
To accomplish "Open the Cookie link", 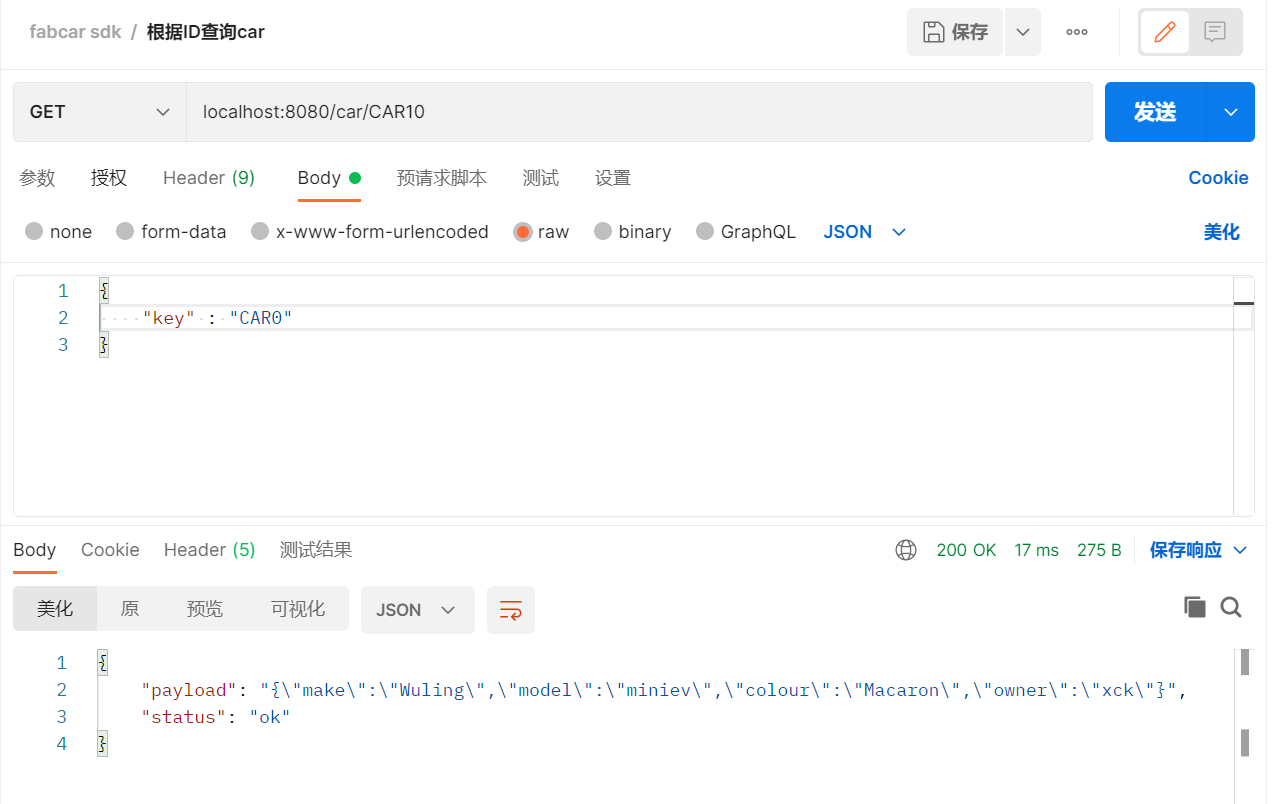I will tap(1218, 177).
